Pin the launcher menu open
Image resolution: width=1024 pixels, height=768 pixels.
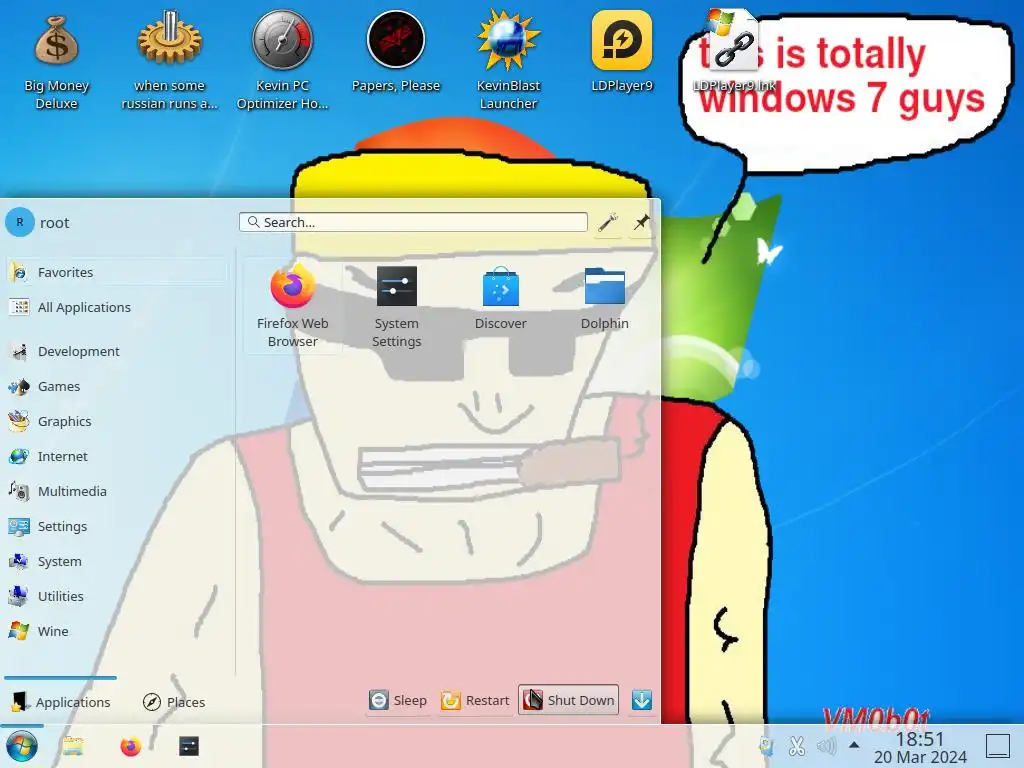(641, 222)
